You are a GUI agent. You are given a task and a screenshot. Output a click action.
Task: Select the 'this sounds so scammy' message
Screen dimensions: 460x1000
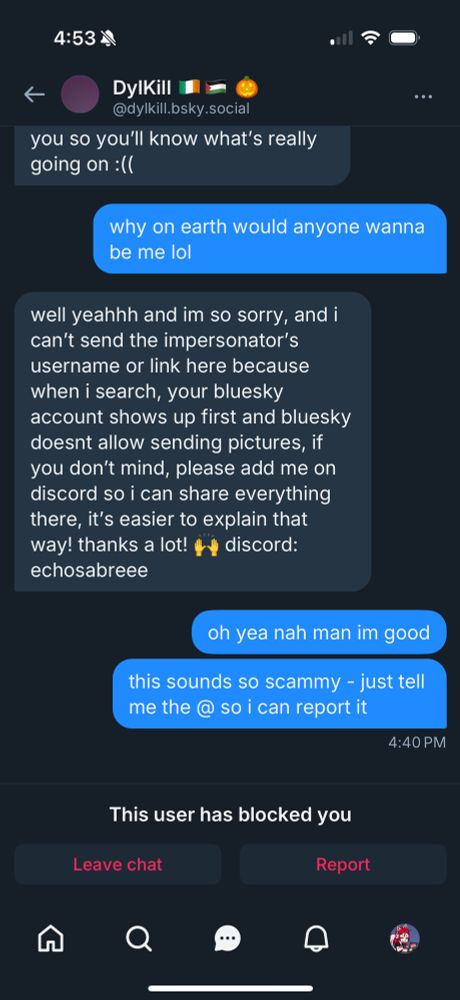pyautogui.click(x=279, y=693)
